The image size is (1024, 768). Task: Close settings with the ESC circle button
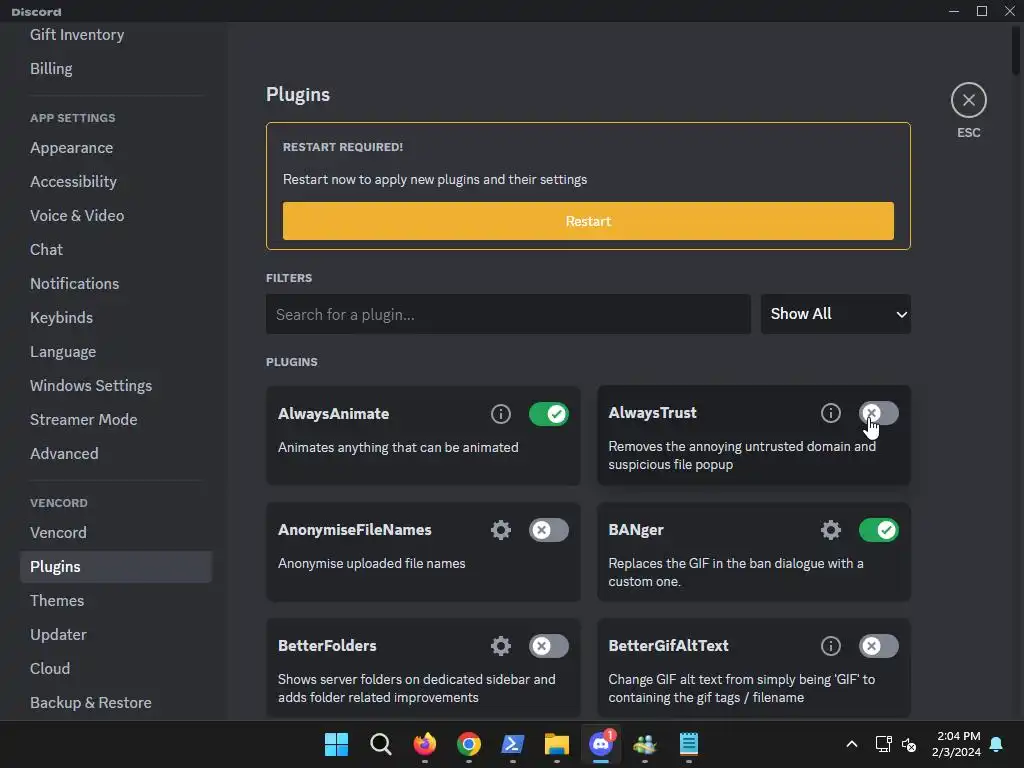(x=968, y=100)
